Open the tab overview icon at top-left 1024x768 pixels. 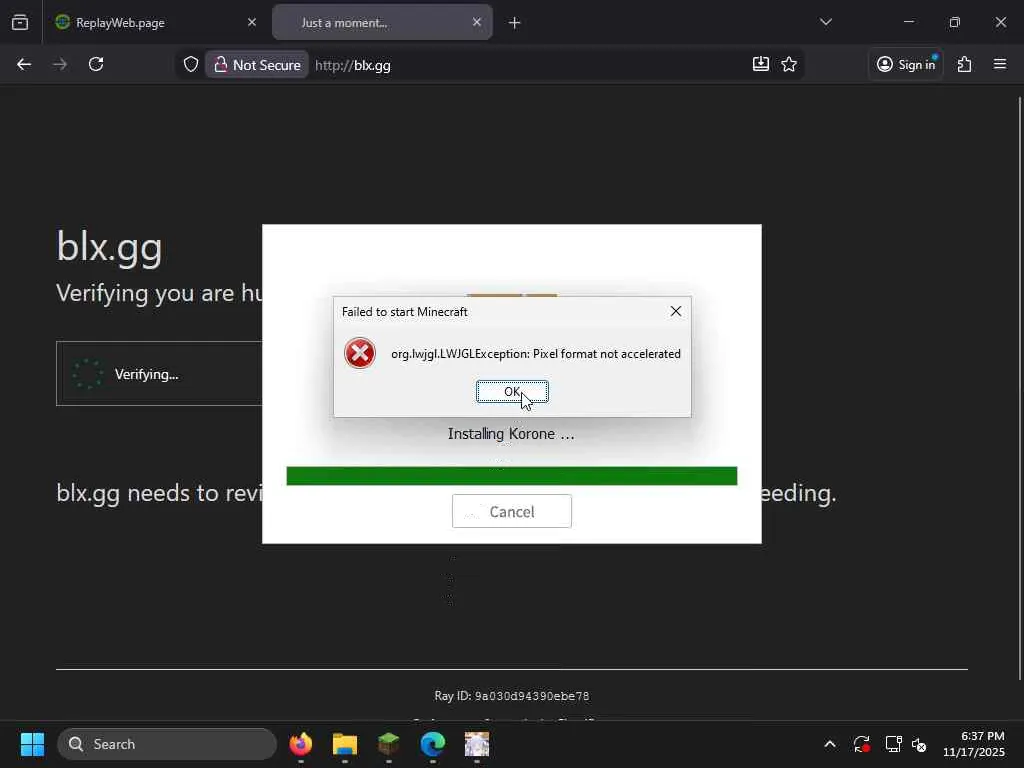coord(20,22)
